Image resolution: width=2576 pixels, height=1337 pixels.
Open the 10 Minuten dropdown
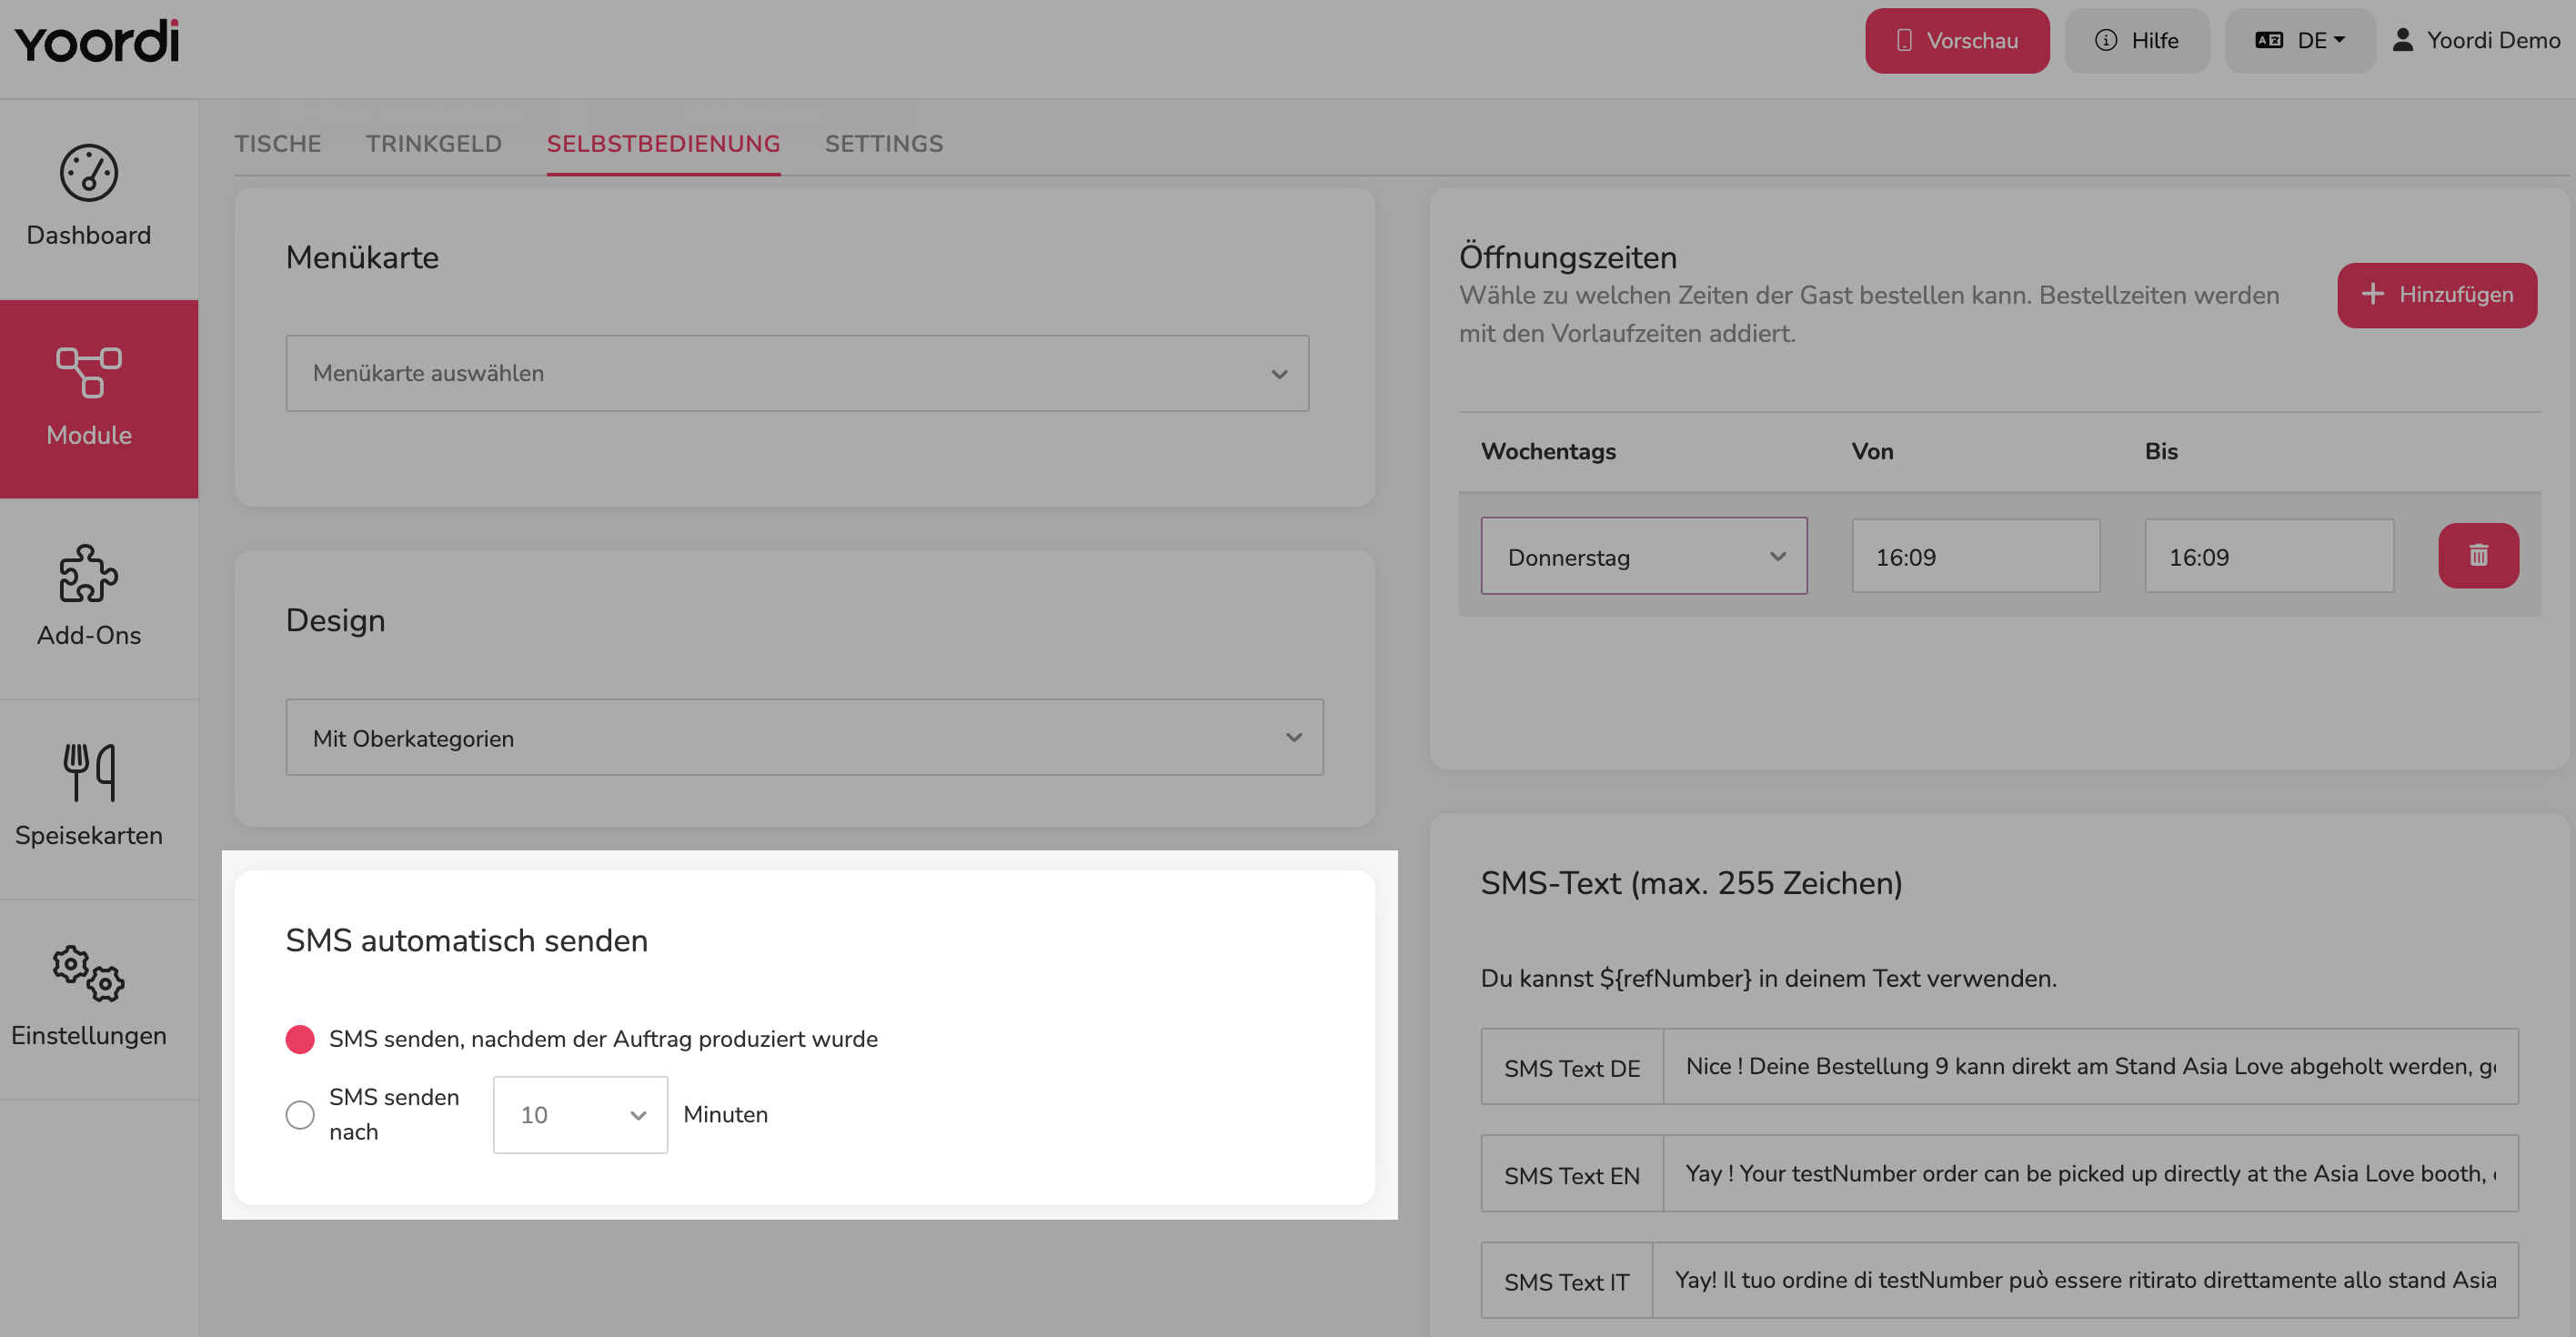coord(580,1114)
